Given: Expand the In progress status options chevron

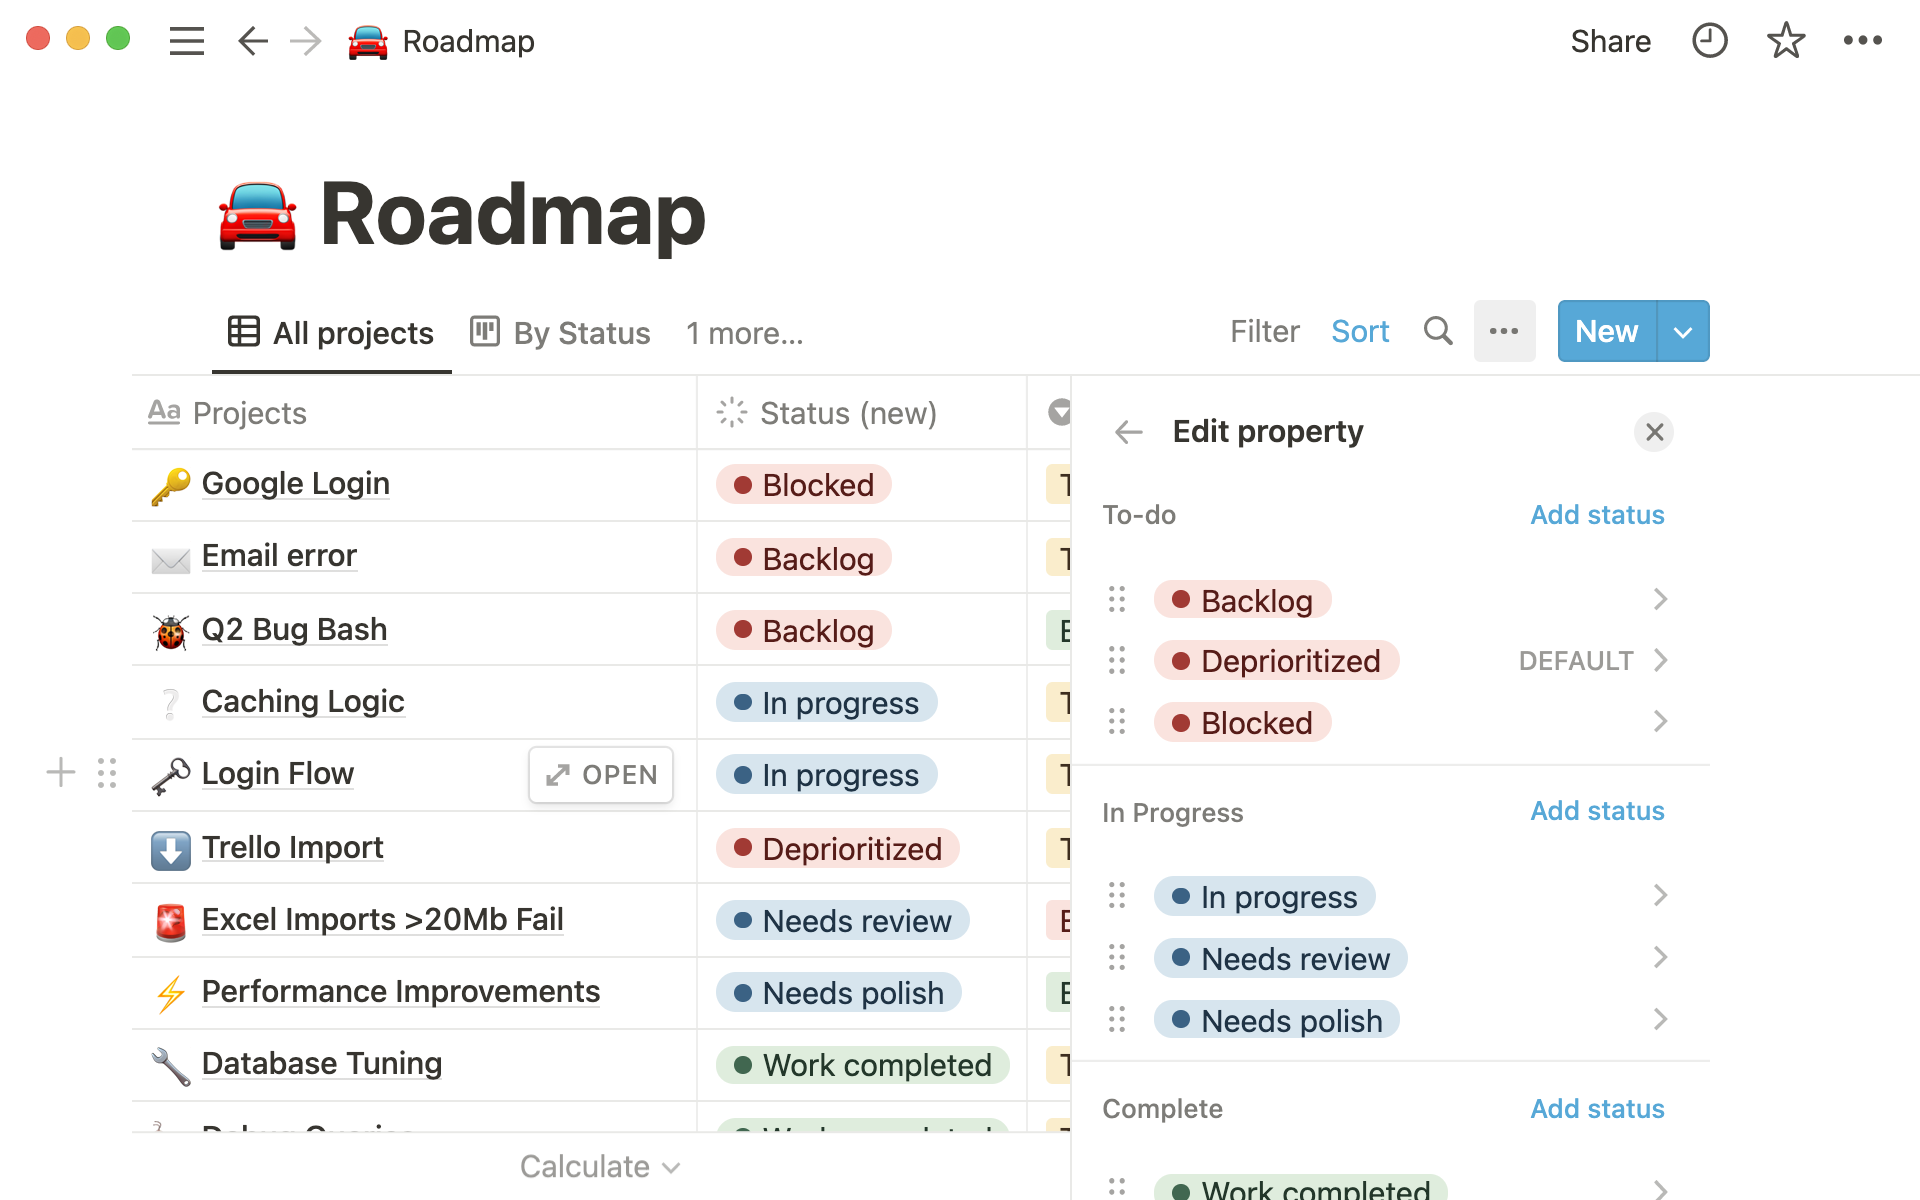Looking at the screenshot, I should pyautogui.click(x=1660, y=896).
